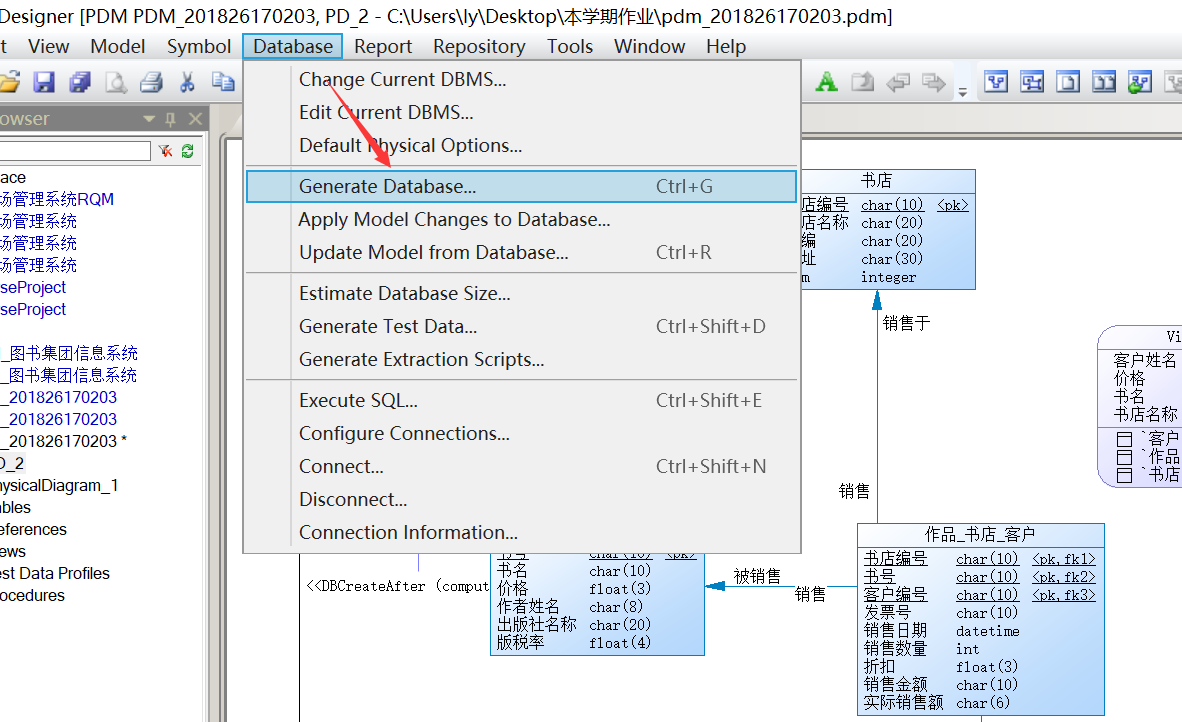Image resolution: width=1182 pixels, height=722 pixels.
Task: Open the Repository menu
Action: pyautogui.click(x=479, y=46)
